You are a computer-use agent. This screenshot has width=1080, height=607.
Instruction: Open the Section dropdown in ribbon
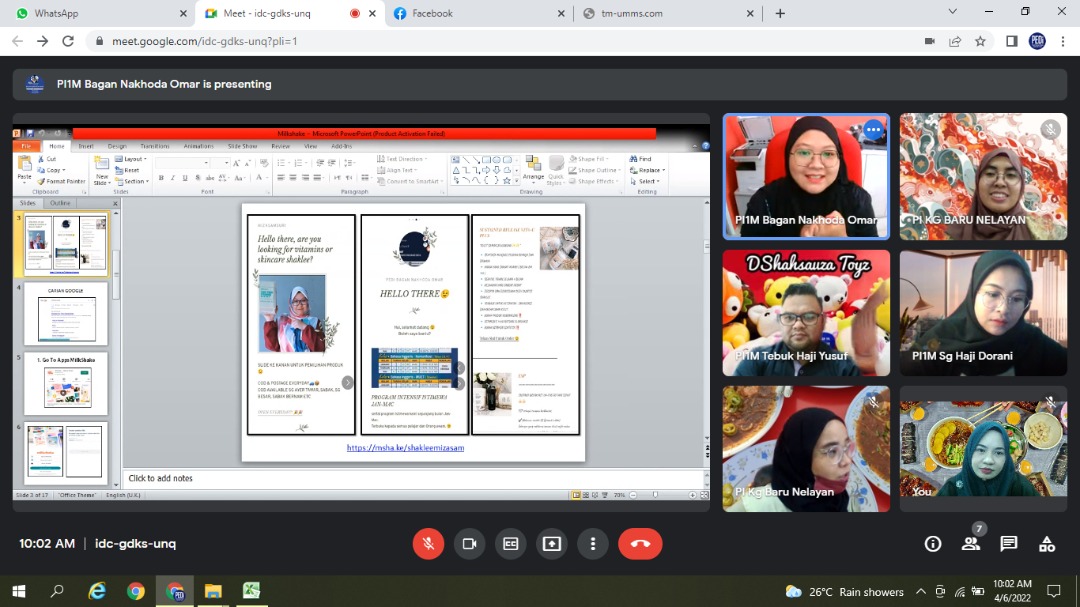[133, 182]
